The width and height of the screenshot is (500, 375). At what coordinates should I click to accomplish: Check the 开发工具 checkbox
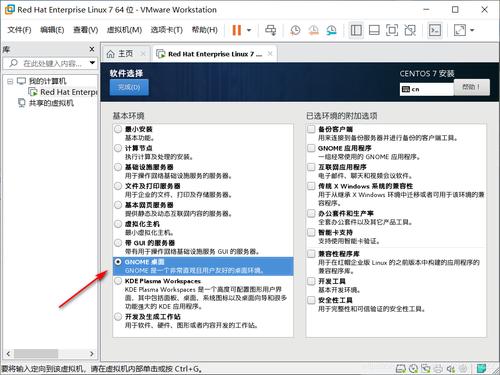311,281
